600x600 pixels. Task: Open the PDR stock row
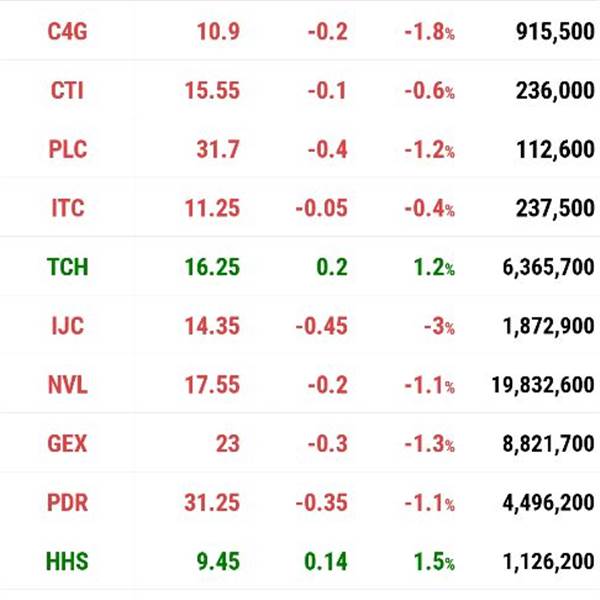(x=300, y=502)
